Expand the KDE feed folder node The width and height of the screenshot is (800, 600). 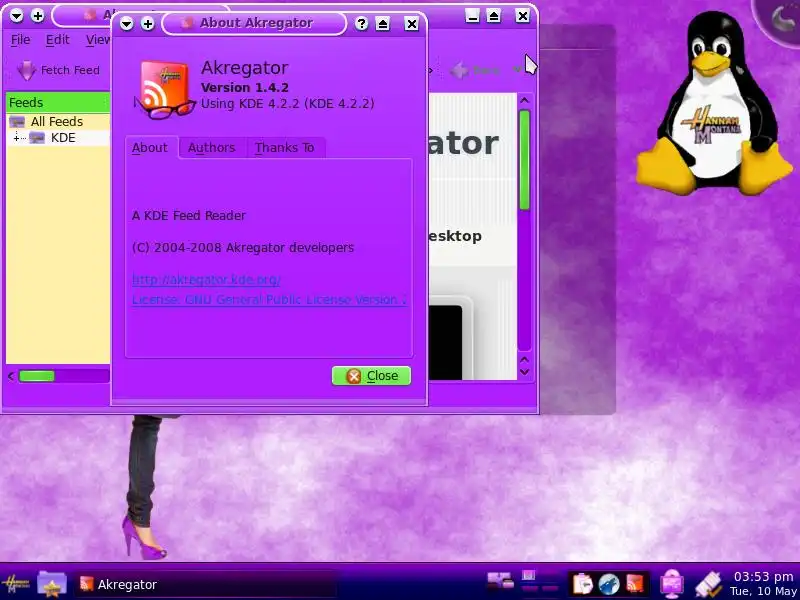click(17, 138)
